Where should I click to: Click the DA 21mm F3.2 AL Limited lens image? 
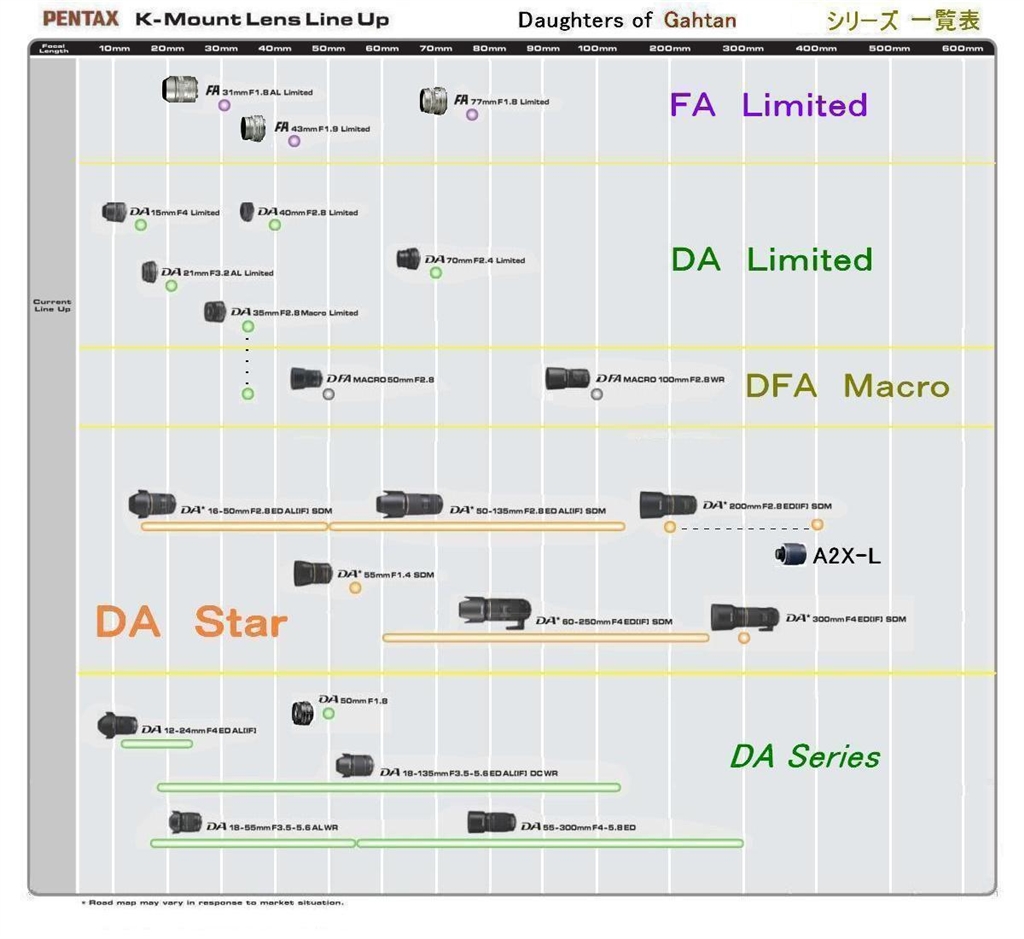coord(150,272)
